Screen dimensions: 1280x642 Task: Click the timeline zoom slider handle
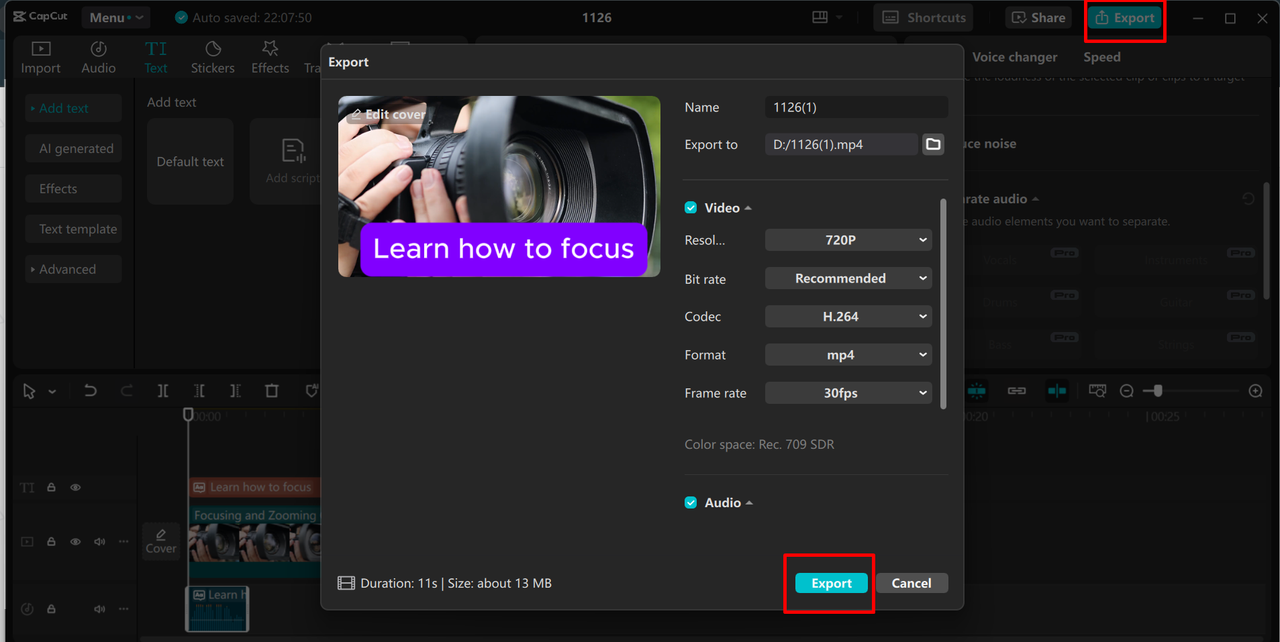(1157, 391)
